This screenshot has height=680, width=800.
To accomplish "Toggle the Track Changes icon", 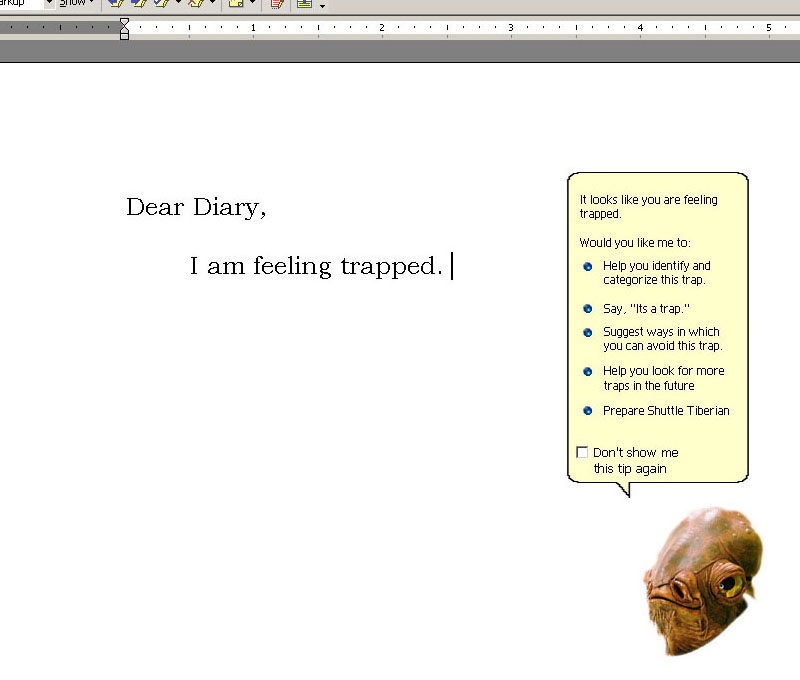I will click(x=277, y=4).
